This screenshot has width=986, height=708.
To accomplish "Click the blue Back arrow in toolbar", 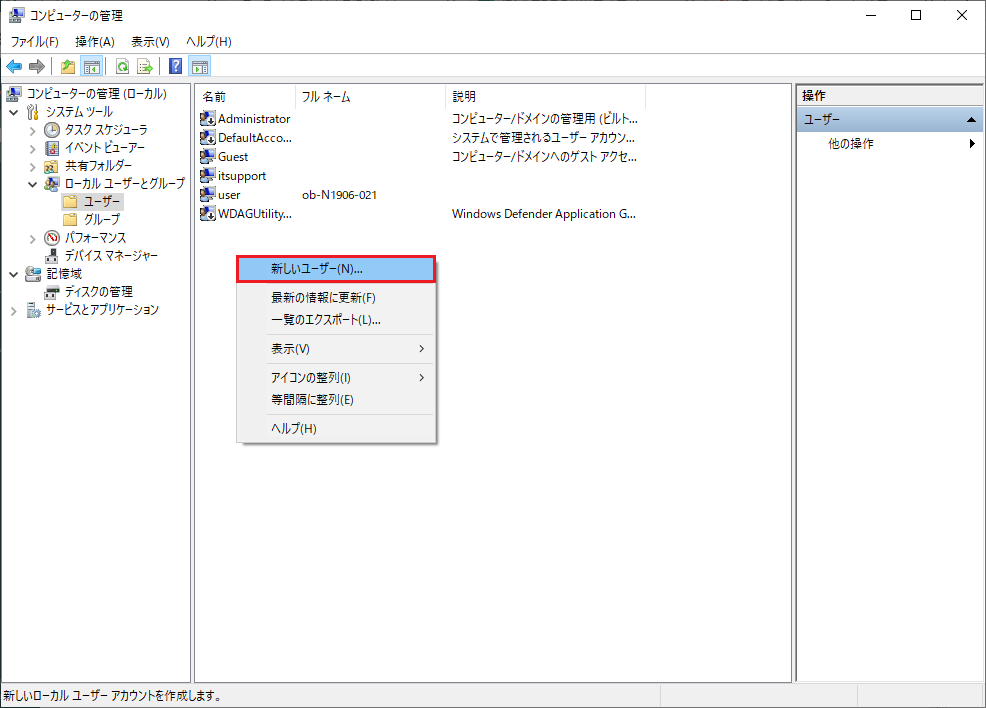I will tap(14, 67).
